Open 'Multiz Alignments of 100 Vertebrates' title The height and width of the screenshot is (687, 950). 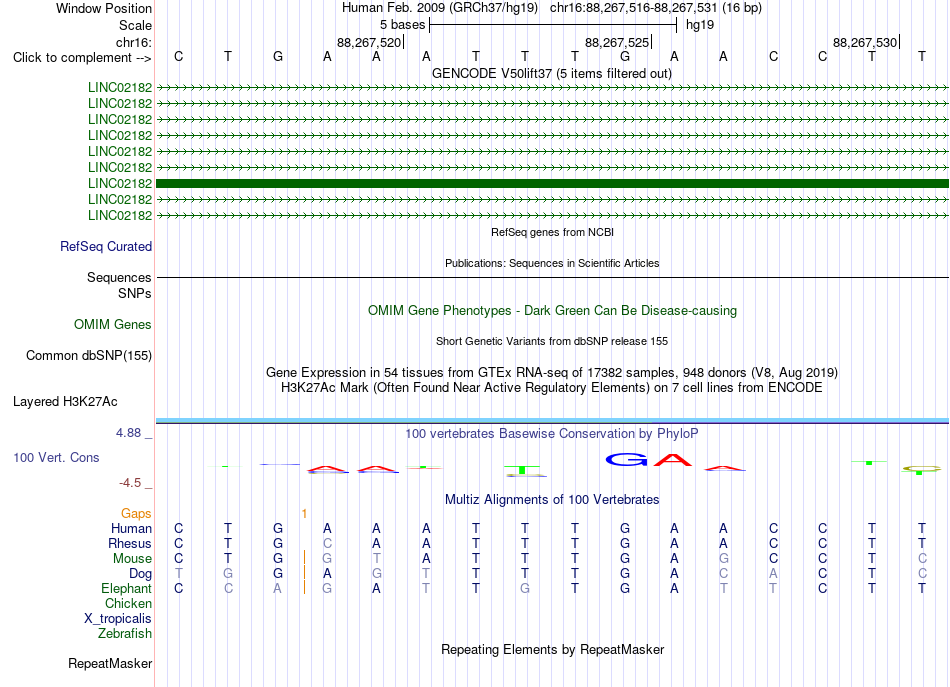(x=552, y=499)
